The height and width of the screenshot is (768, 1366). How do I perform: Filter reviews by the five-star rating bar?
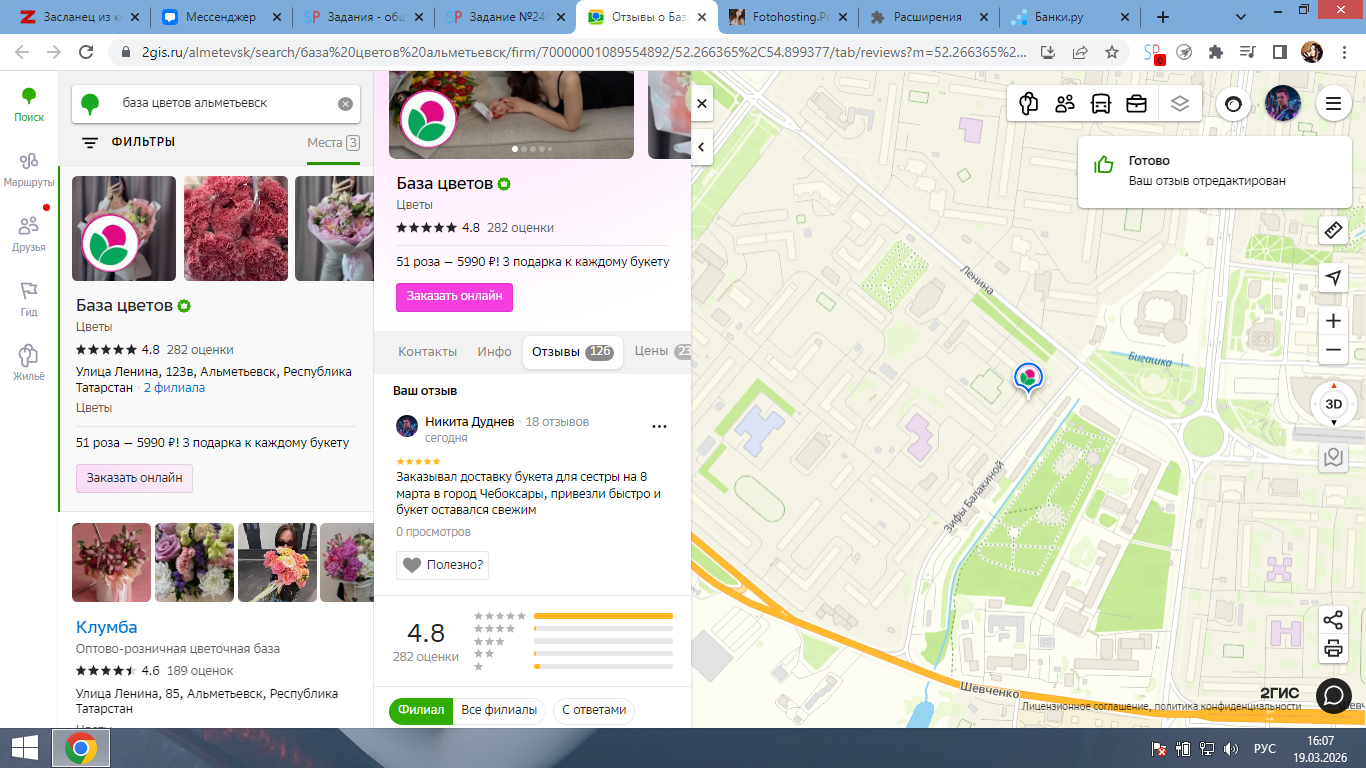(x=604, y=616)
